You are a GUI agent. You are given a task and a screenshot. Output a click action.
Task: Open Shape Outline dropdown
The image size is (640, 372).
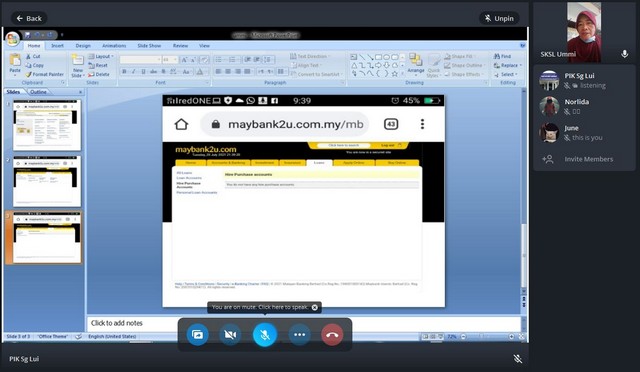click(464, 65)
